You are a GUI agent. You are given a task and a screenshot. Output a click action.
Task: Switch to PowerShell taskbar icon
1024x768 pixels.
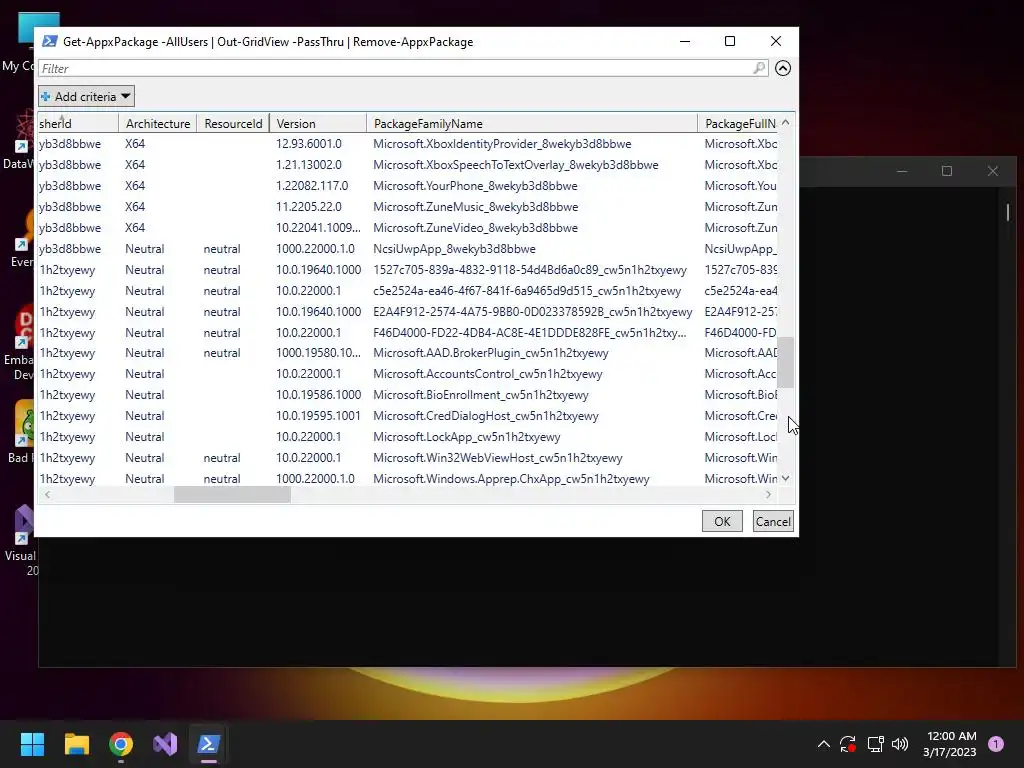(209, 744)
